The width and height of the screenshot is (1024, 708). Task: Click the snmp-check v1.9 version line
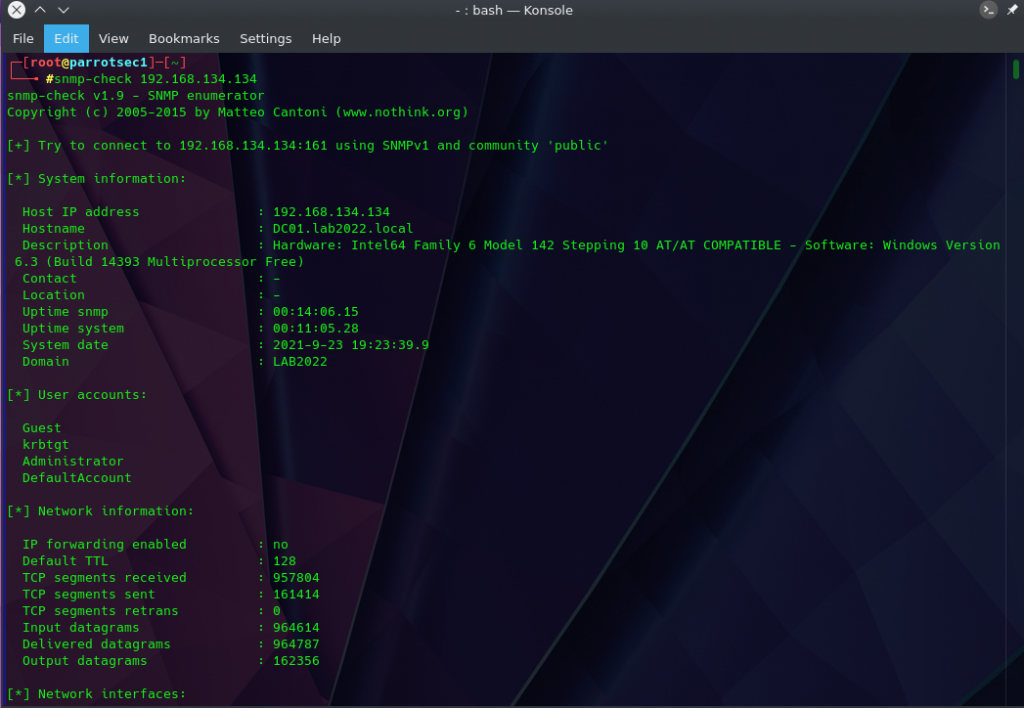tap(135, 96)
